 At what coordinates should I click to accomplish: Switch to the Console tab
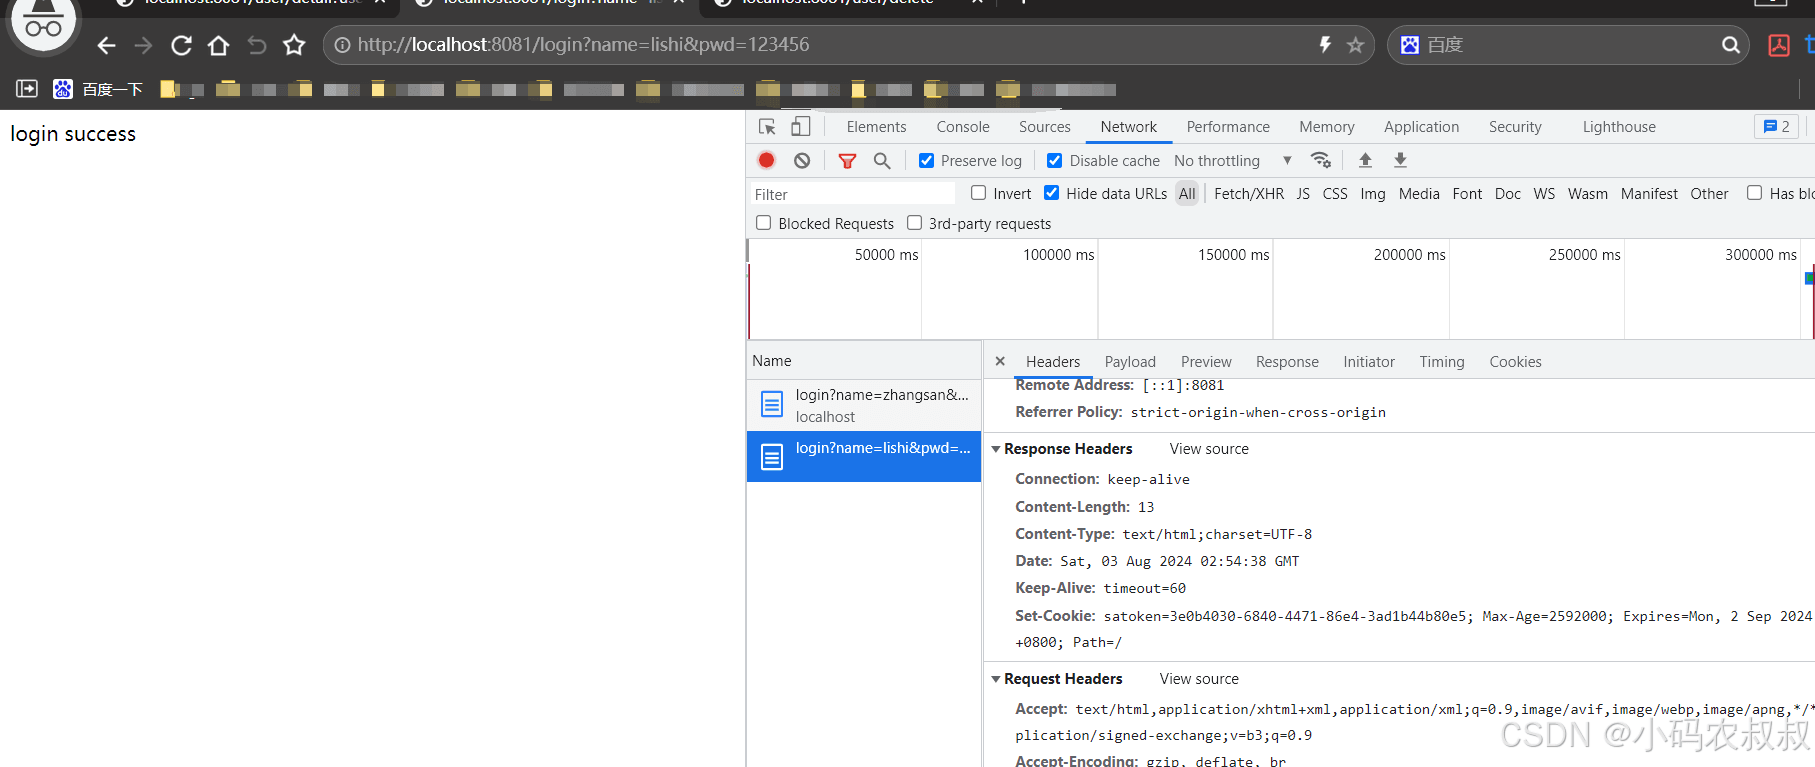click(x=963, y=127)
